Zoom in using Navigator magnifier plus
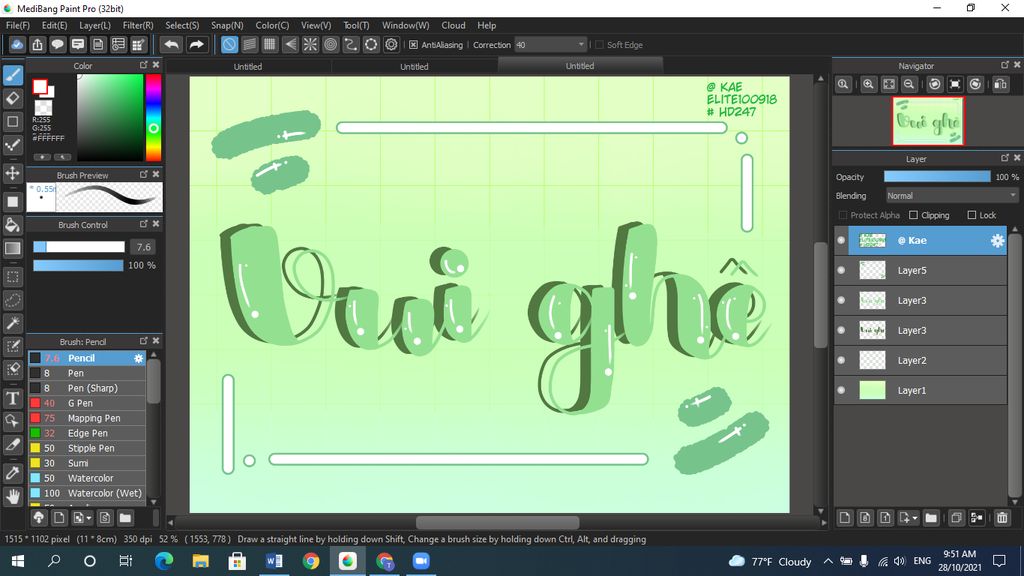Image resolution: width=1024 pixels, height=576 pixels. pos(868,84)
